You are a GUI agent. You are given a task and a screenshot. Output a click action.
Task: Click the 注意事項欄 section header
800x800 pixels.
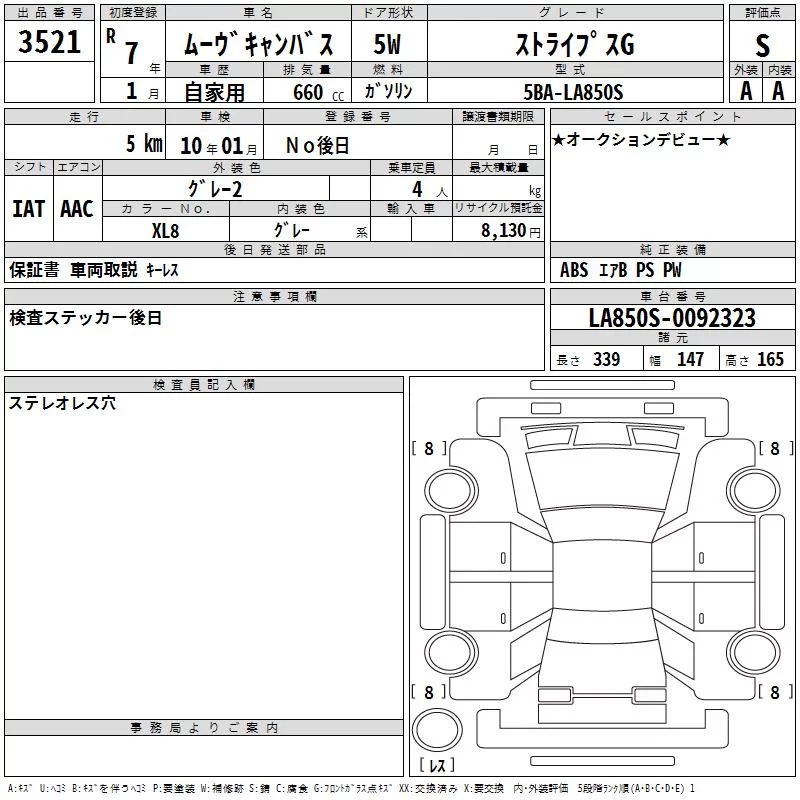click(275, 296)
